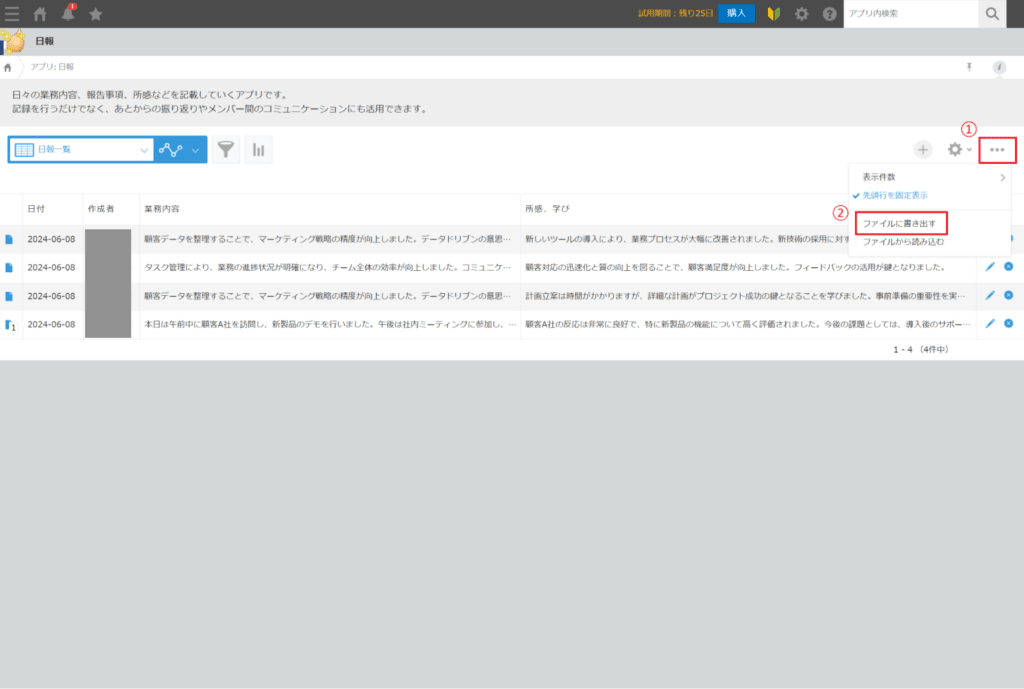Open the notifications bell
The height and width of the screenshot is (689, 1024).
pyautogui.click(x=68, y=14)
